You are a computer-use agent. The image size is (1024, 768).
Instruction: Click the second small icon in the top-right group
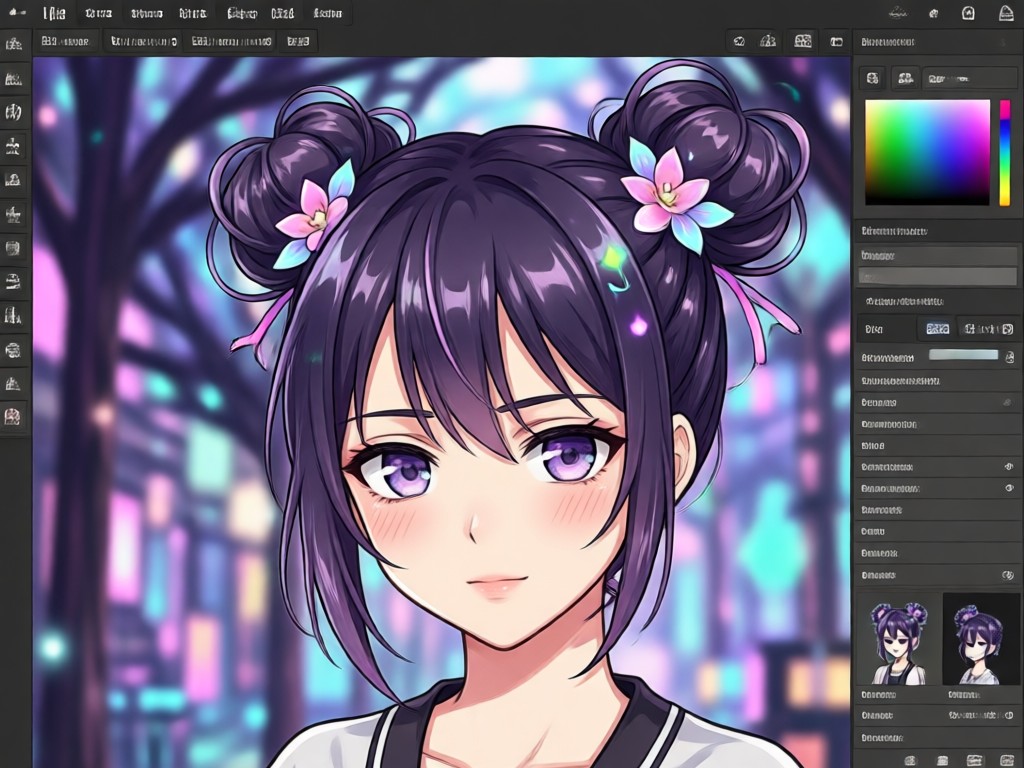pyautogui.click(x=934, y=13)
